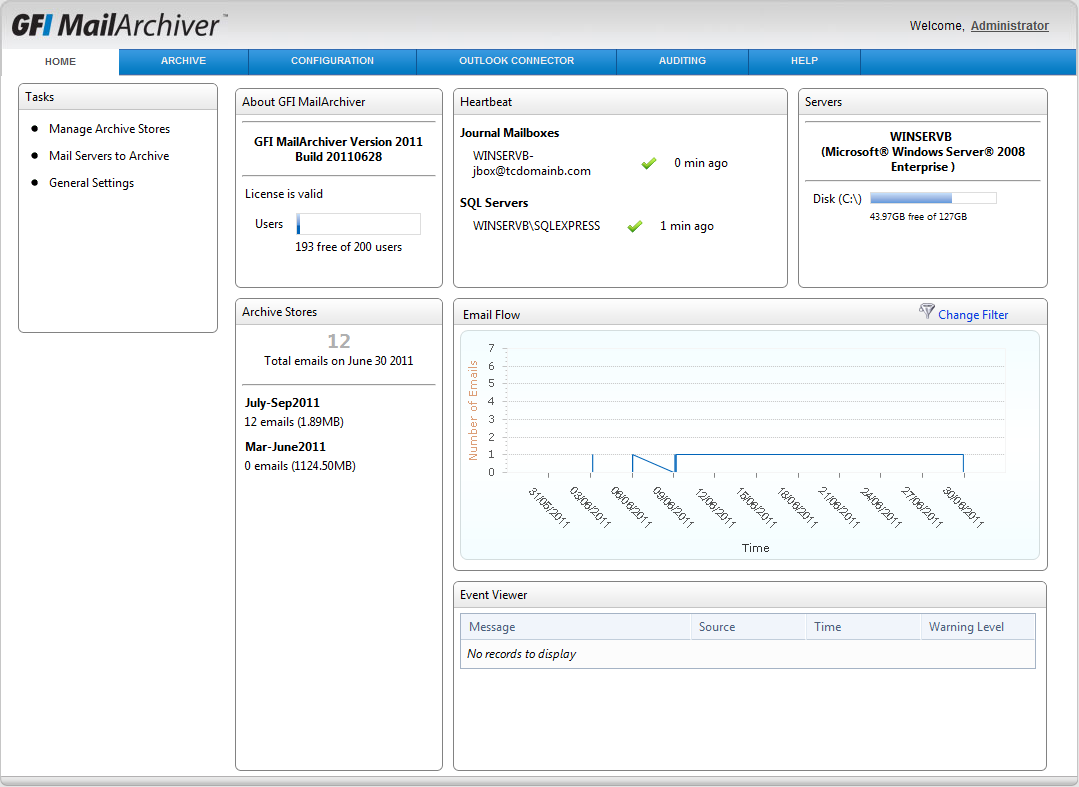Open Mail Servers to Archive task

tap(109, 155)
